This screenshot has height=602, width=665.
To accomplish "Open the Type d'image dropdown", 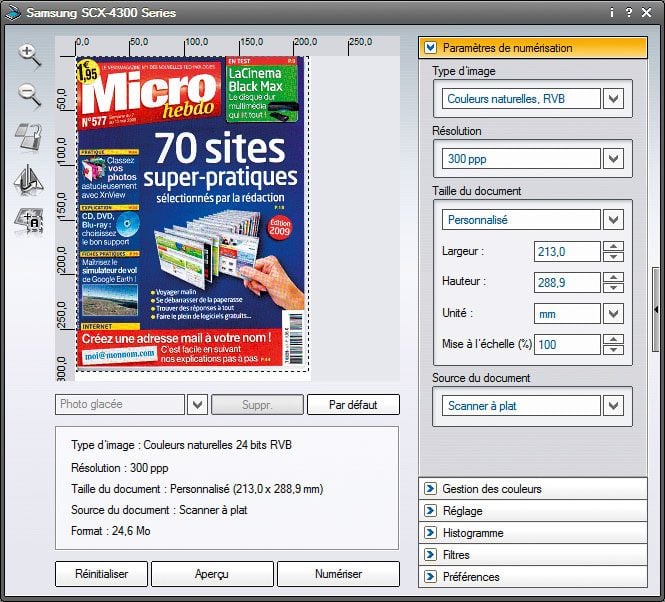I will (614, 99).
